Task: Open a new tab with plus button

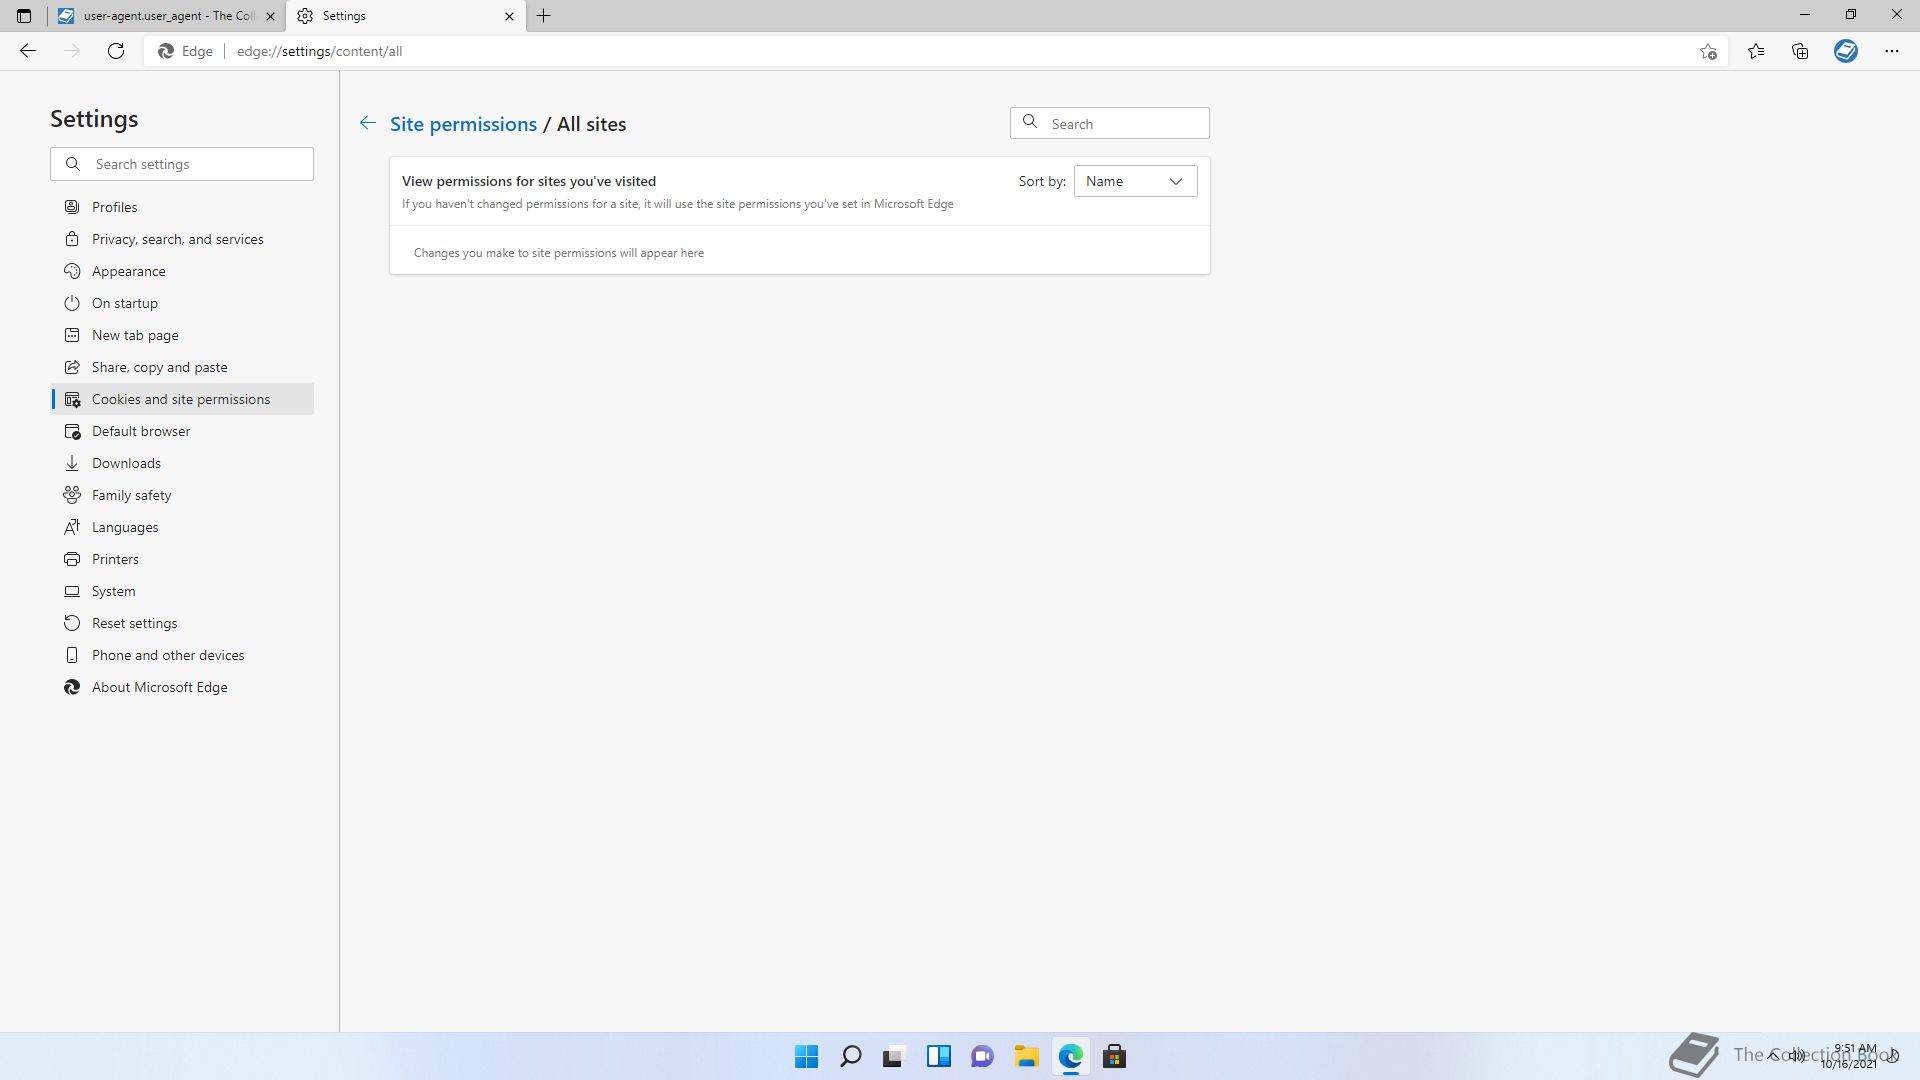Action: pos(544,16)
